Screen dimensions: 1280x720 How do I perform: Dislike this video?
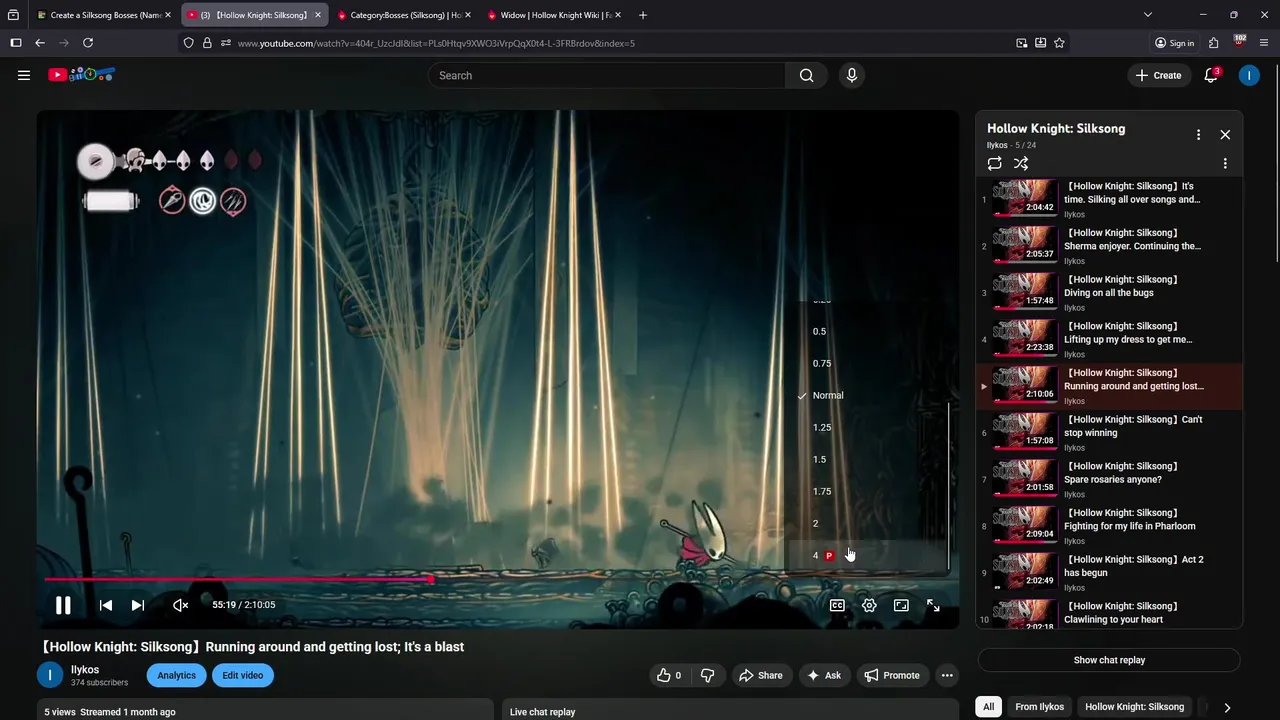(x=708, y=675)
